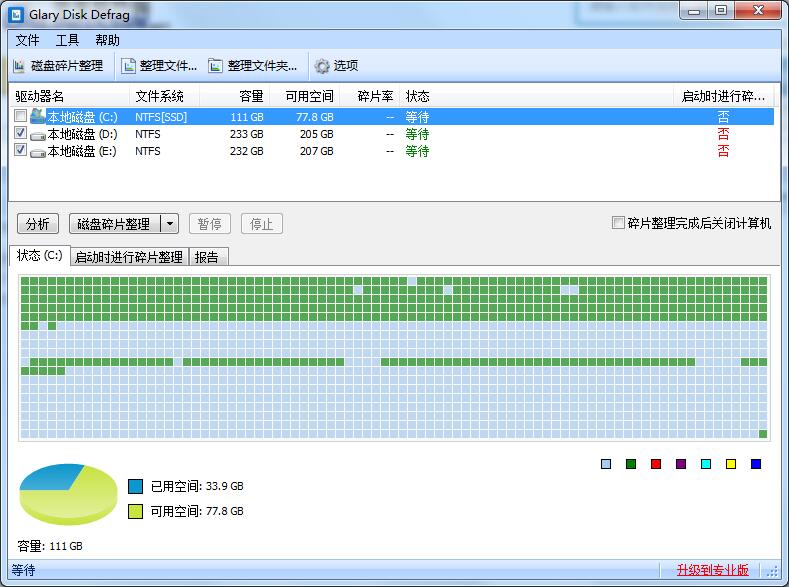Image resolution: width=789 pixels, height=587 pixels.
Task: Click the 本地磁盘 (C:) drive icon
Action: pyautogui.click(x=37, y=117)
